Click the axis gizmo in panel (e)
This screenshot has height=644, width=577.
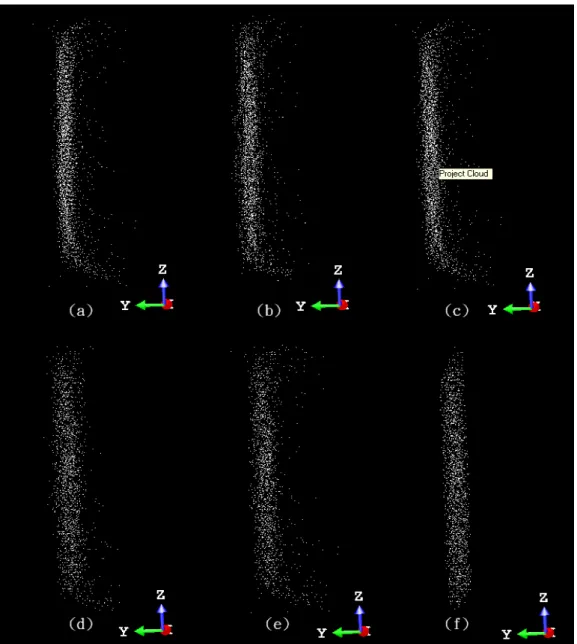pos(344,615)
